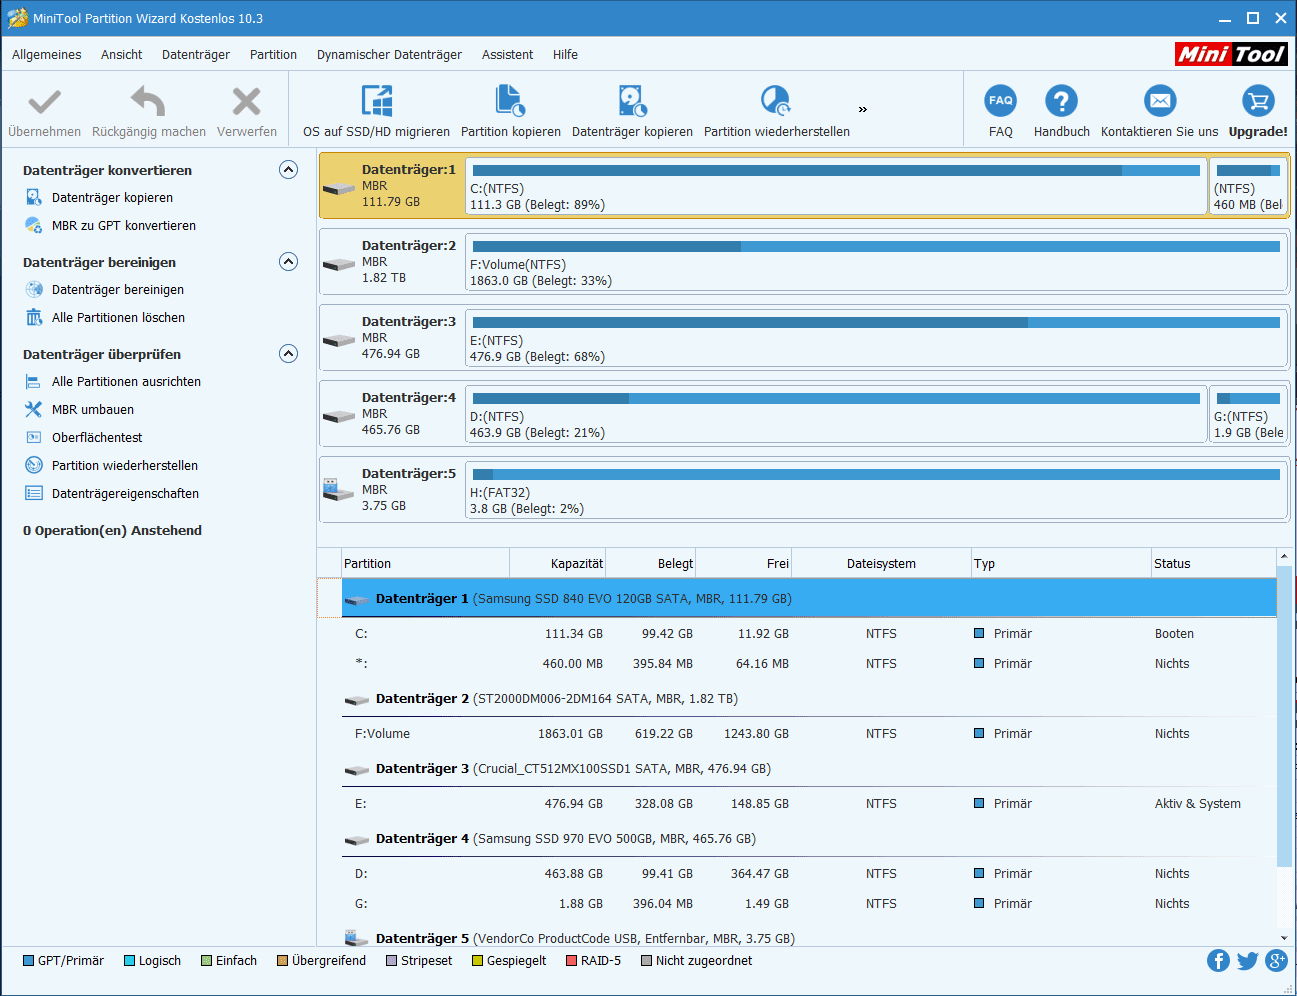Image resolution: width=1297 pixels, height=996 pixels.
Task: Click the Mini Tool logo
Action: (x=1231, y=54)
